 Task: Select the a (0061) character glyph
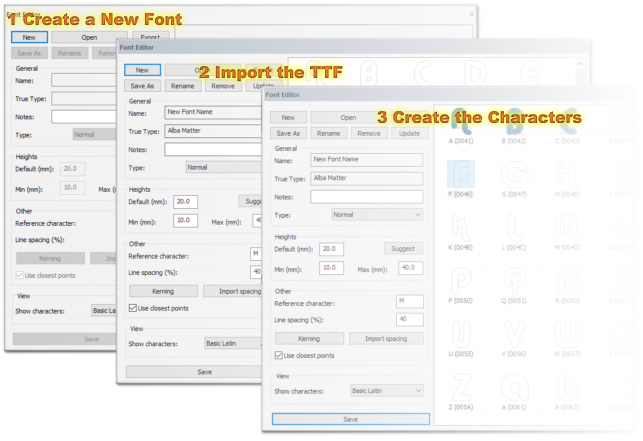point(514,387)
